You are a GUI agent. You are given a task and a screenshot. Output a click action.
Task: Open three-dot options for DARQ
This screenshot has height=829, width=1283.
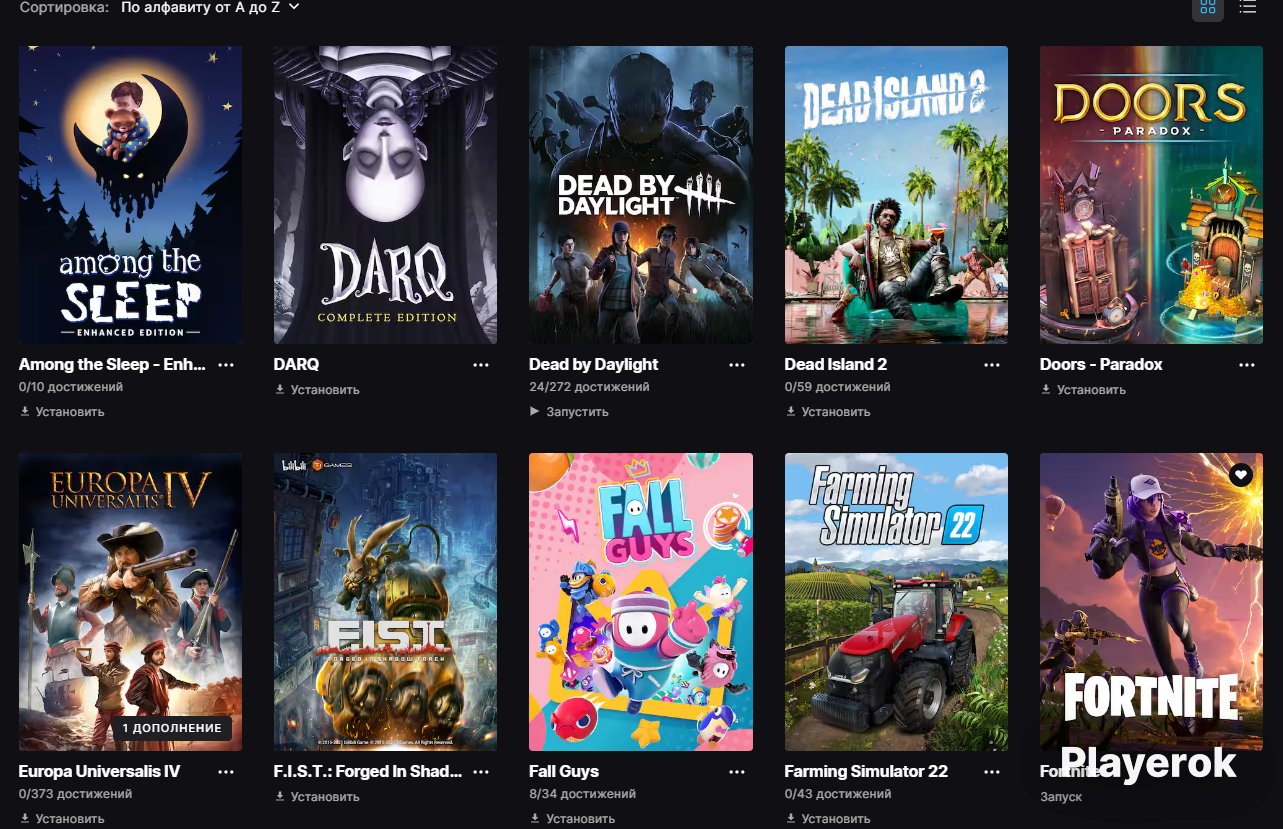click(482, 365)
